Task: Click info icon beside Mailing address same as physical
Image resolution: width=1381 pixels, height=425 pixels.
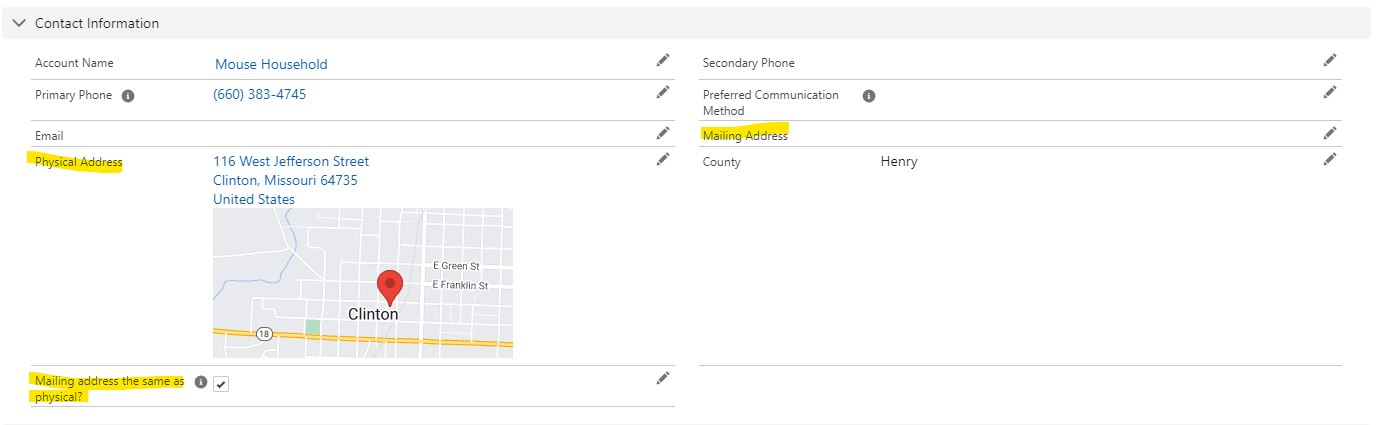Action: click(201, 382)
